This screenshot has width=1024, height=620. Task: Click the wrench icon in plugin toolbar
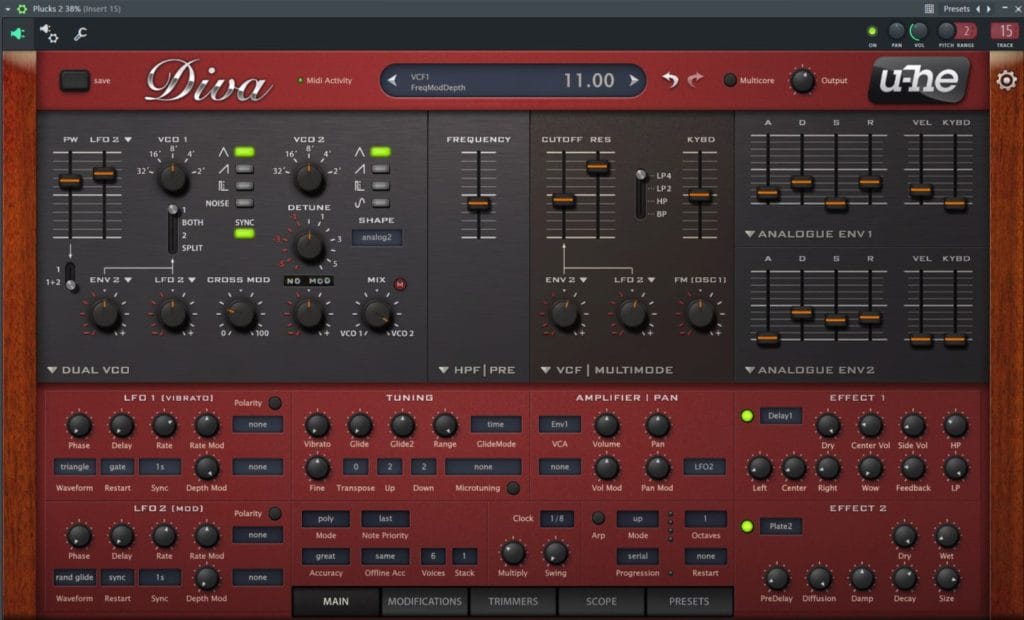[81, 34]
